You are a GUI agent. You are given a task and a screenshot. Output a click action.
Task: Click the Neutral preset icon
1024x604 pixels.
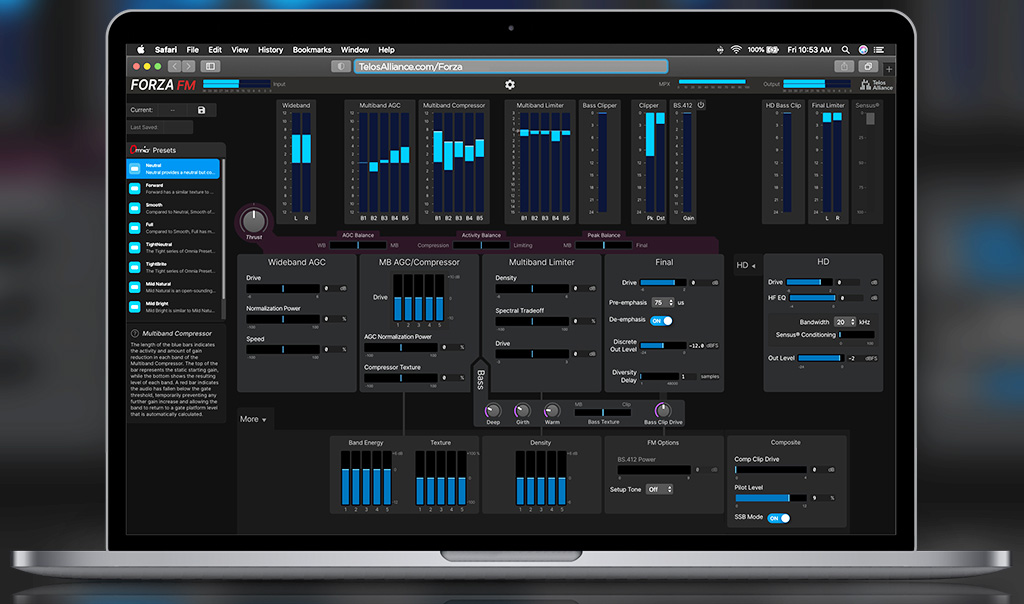[135, 169]
